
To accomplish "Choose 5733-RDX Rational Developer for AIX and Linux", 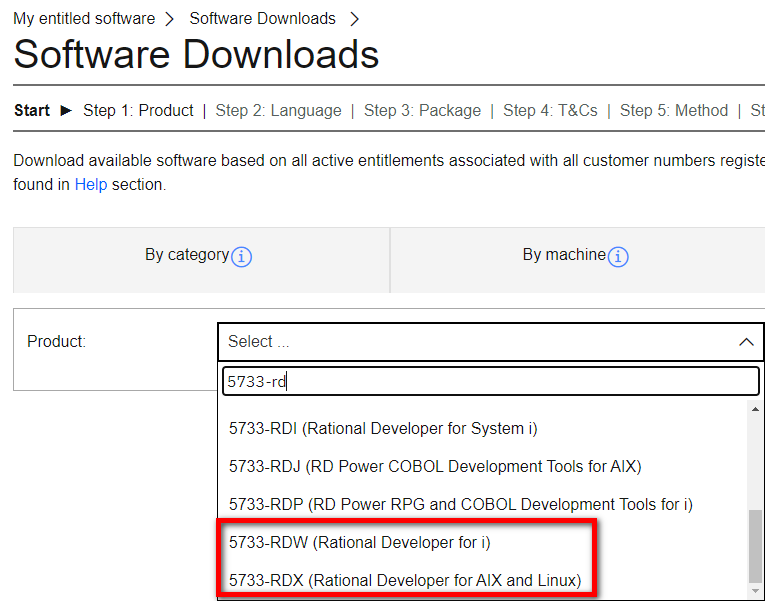I will click(405, 581).
